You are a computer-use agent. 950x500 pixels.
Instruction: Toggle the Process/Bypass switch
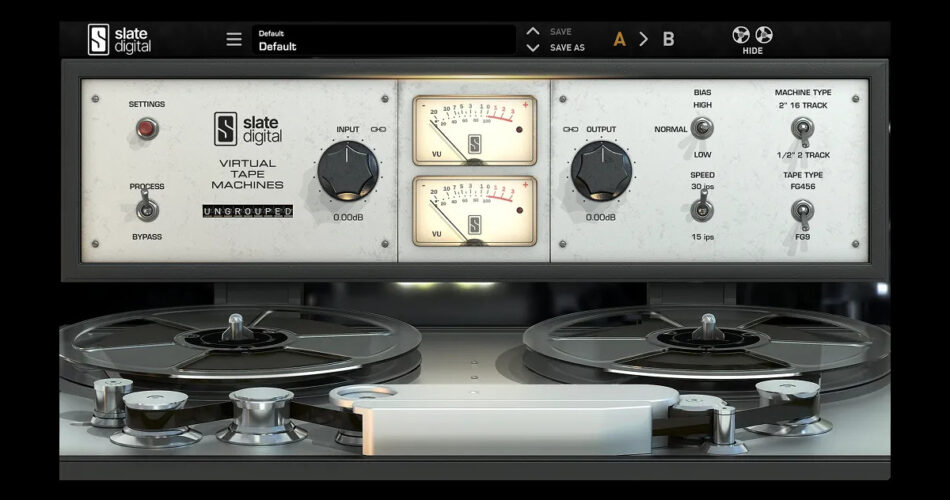pos(147,209)
